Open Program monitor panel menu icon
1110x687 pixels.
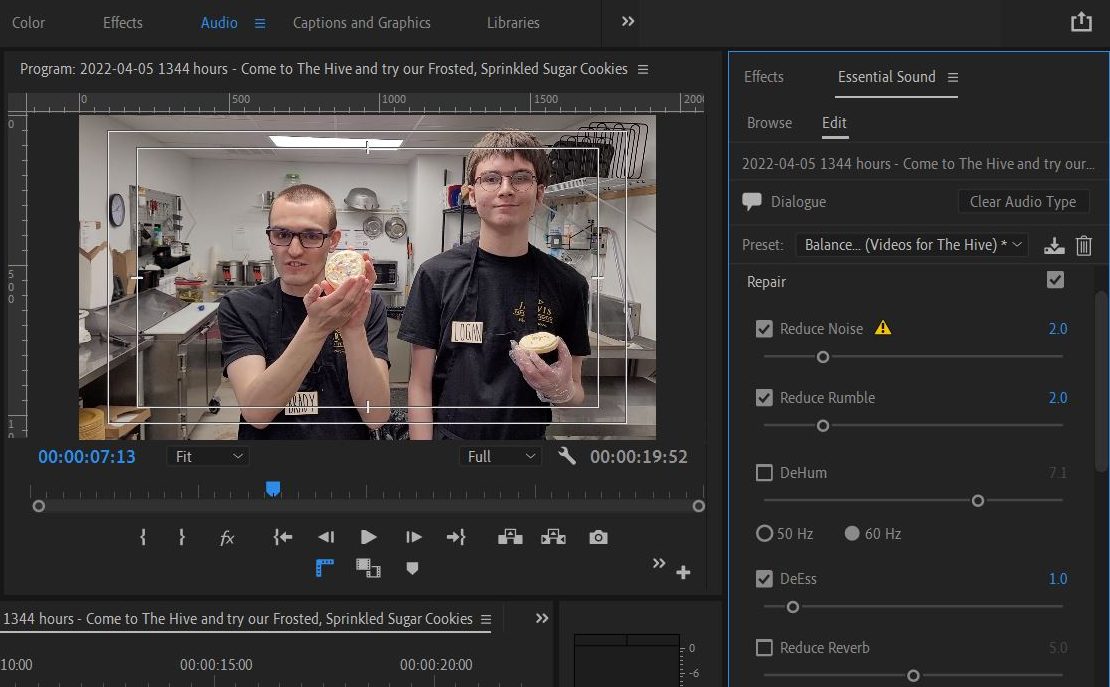643,69
